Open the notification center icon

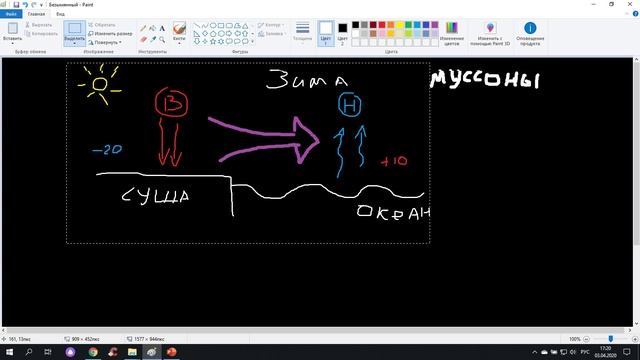click(x=627, y=352)
